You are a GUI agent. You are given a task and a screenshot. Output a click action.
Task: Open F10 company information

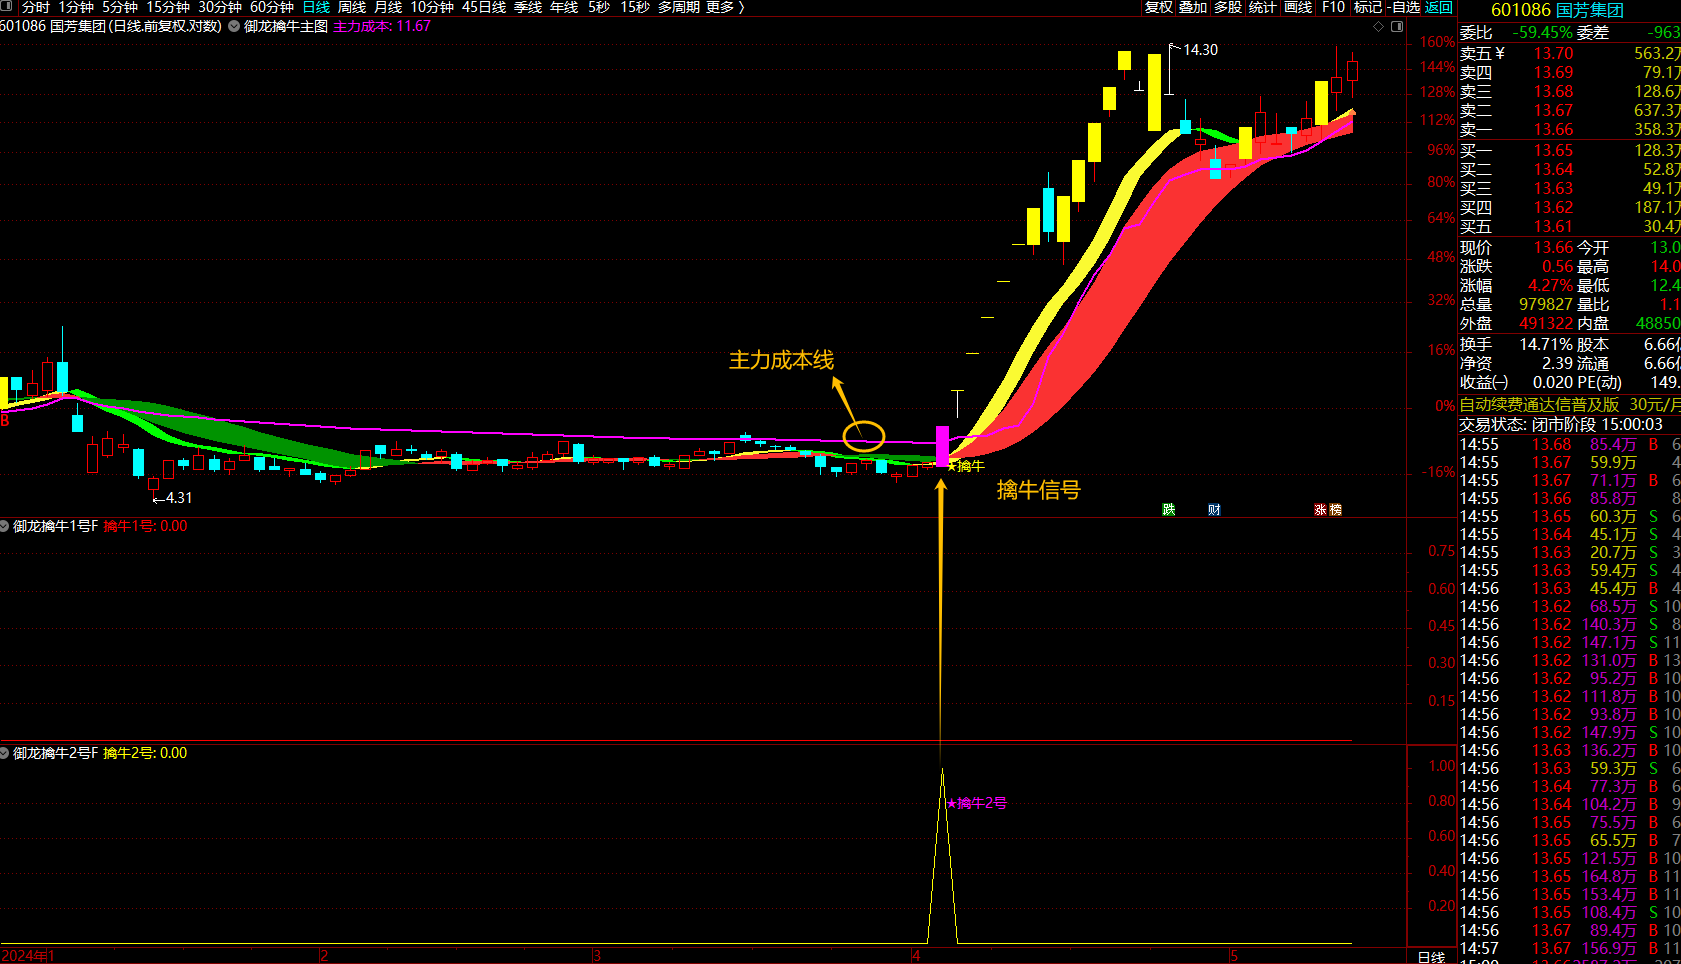pos(1333,7)
